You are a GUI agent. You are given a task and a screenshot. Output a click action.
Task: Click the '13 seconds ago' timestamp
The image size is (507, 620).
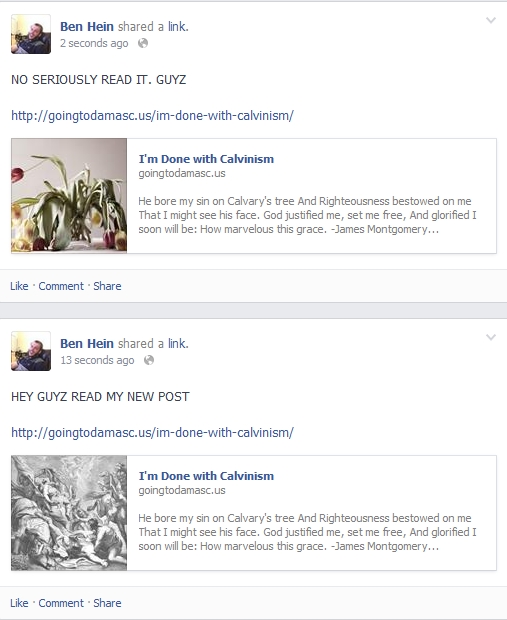coord(97,360)
